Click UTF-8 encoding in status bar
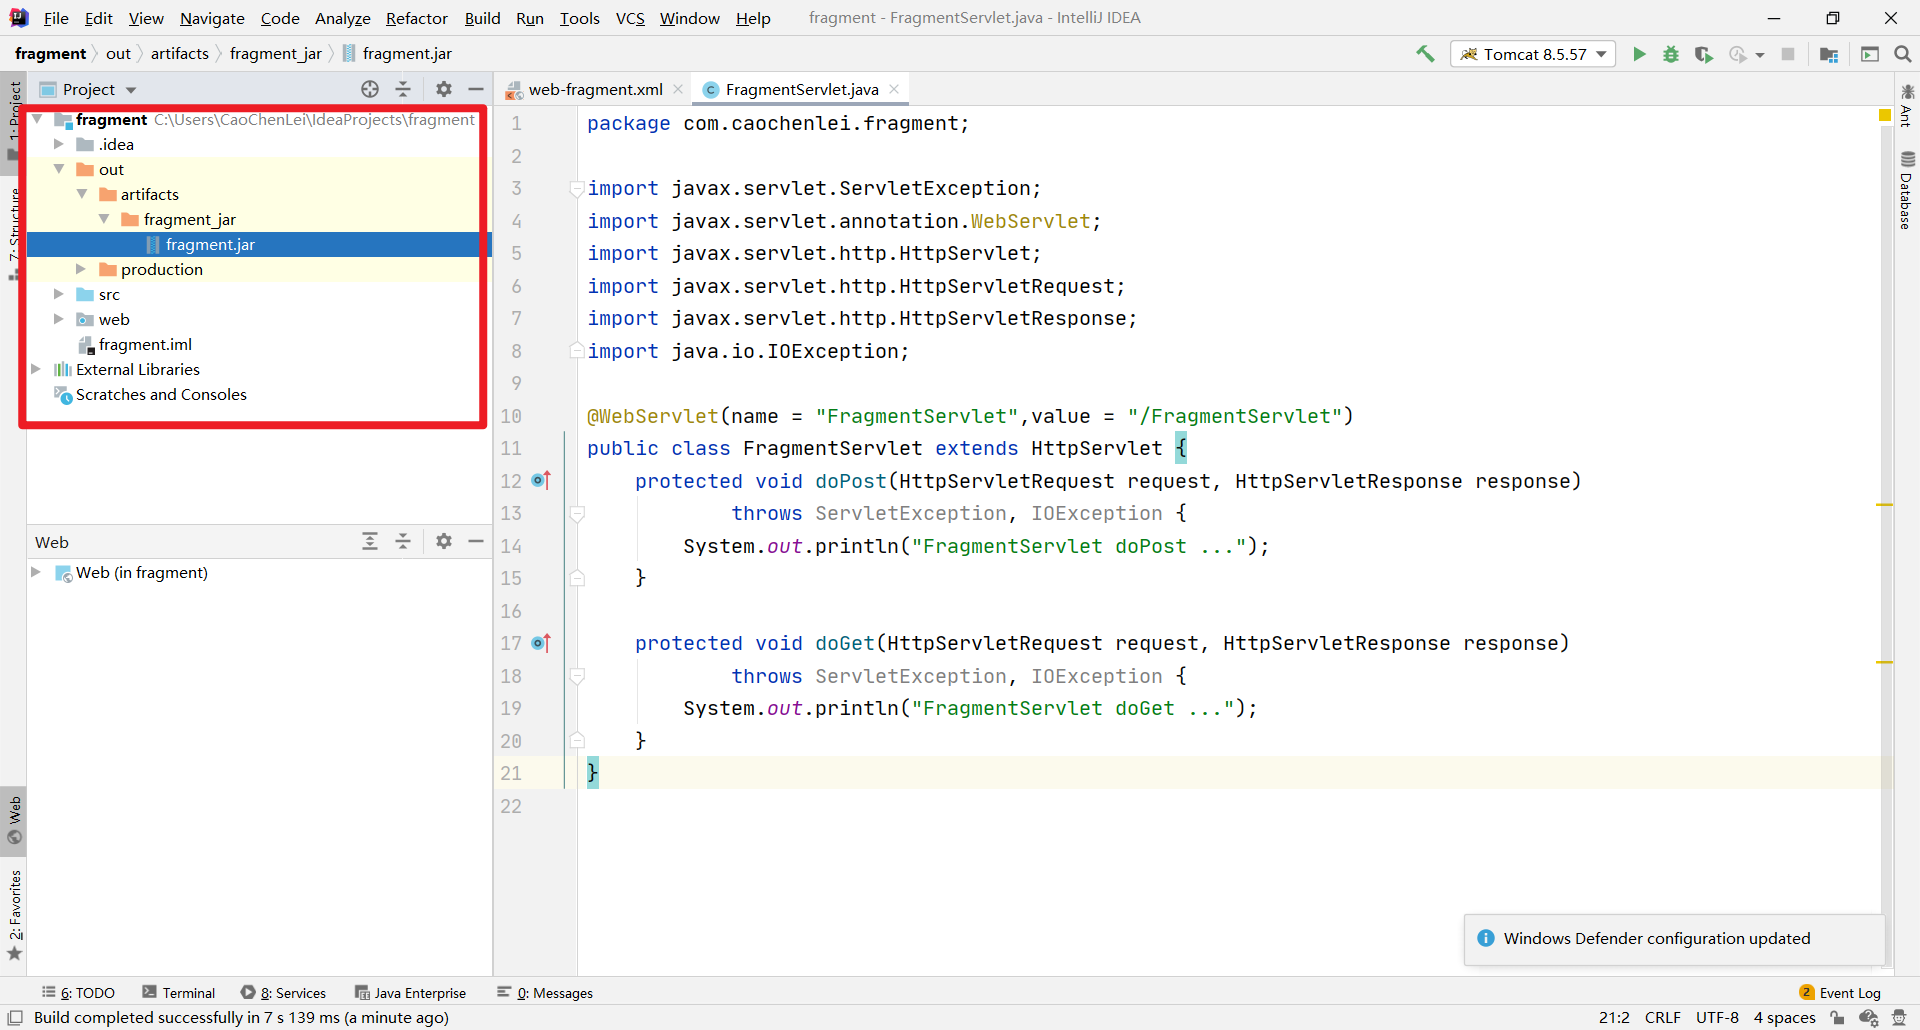Screen dimensions: 1920x1030 pyautogui.click(x=1717, y=1017)
